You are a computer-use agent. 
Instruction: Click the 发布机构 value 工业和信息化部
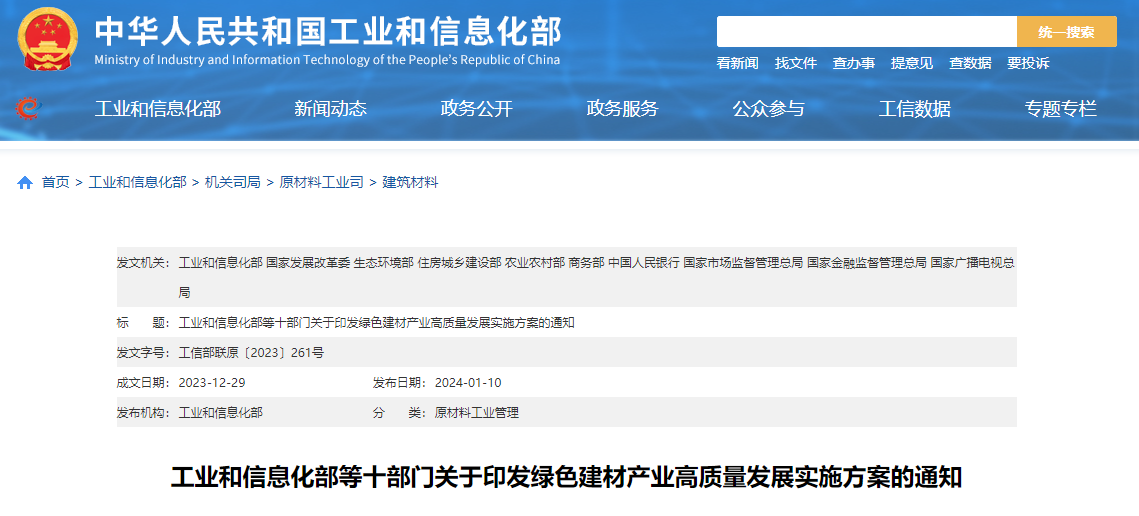(221, 413)
